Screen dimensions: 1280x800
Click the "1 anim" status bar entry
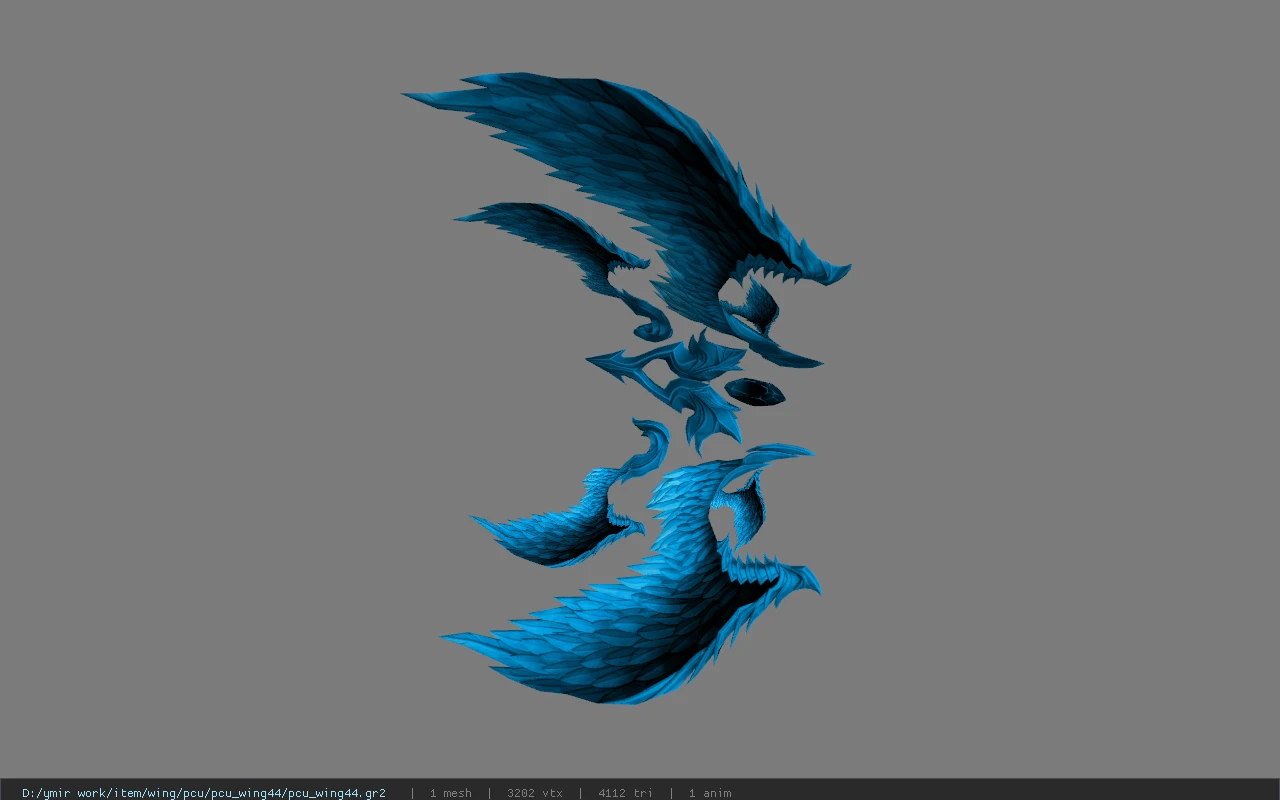coord(710,793)
